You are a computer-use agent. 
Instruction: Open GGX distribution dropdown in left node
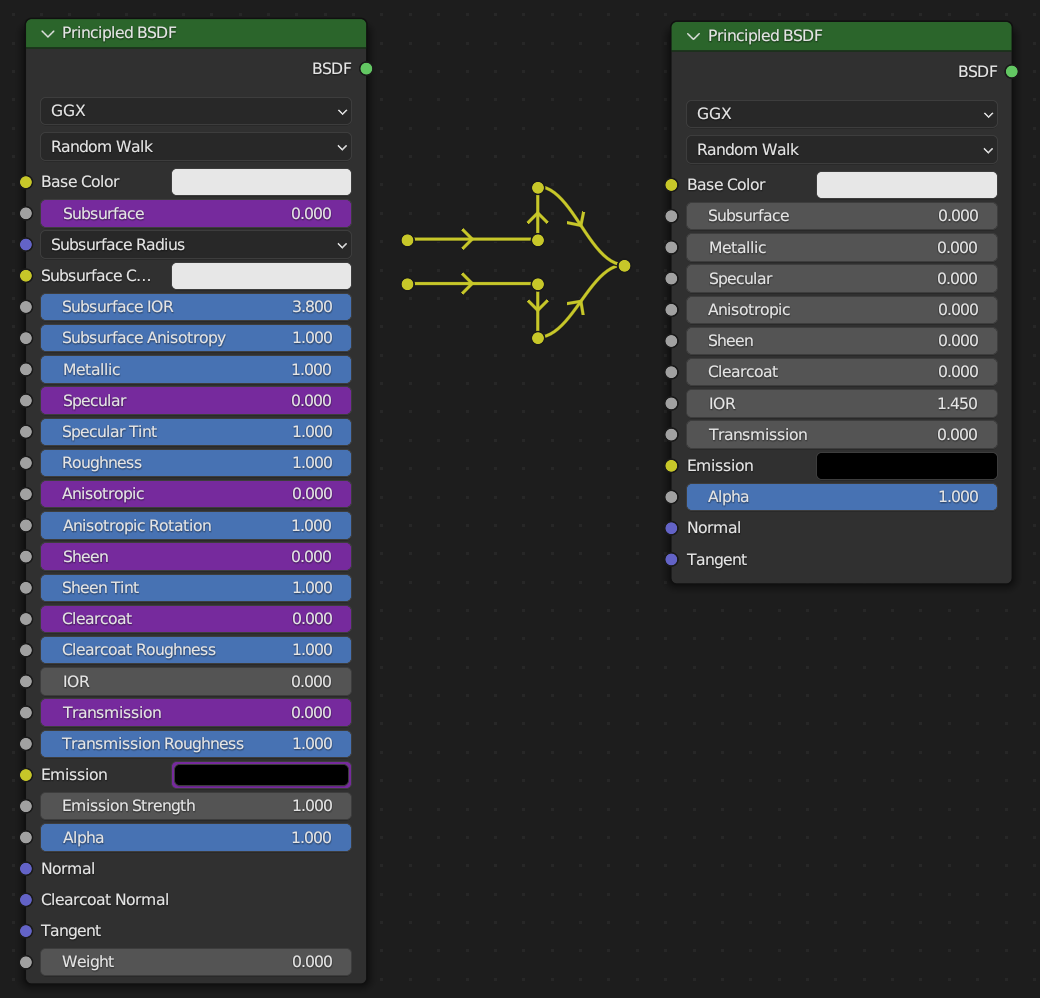(196, 111)
